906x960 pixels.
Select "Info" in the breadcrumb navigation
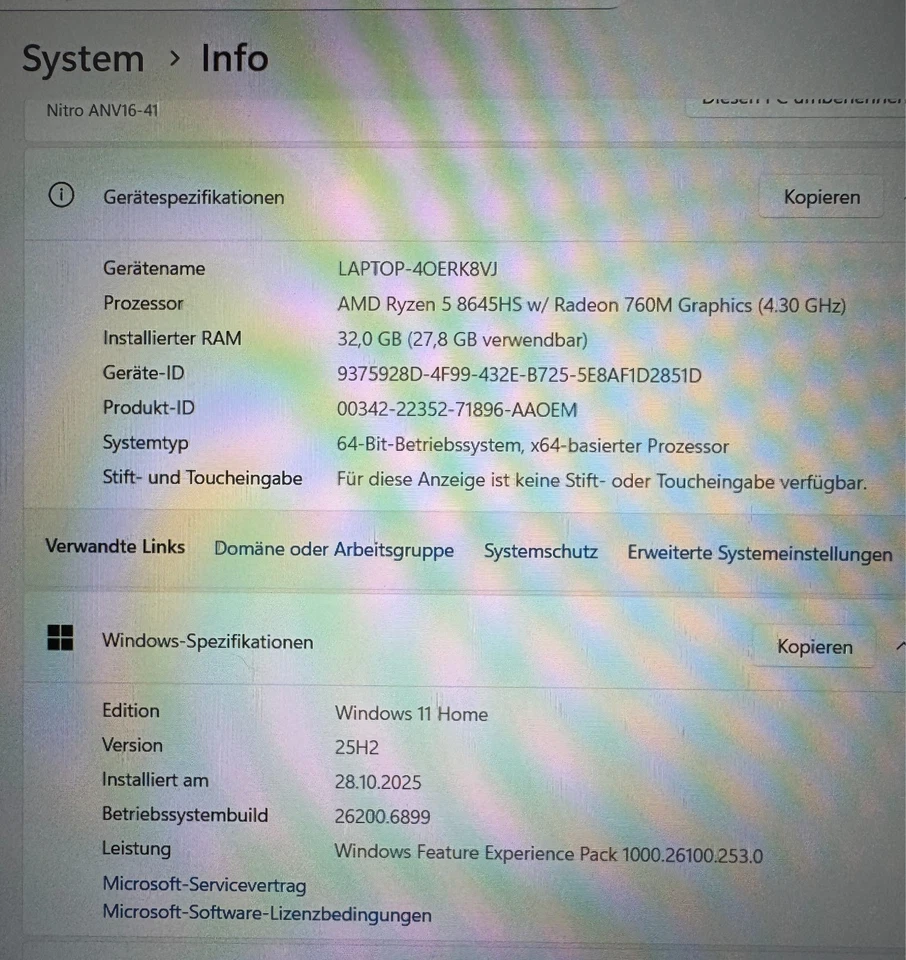[x=234, y=59]
